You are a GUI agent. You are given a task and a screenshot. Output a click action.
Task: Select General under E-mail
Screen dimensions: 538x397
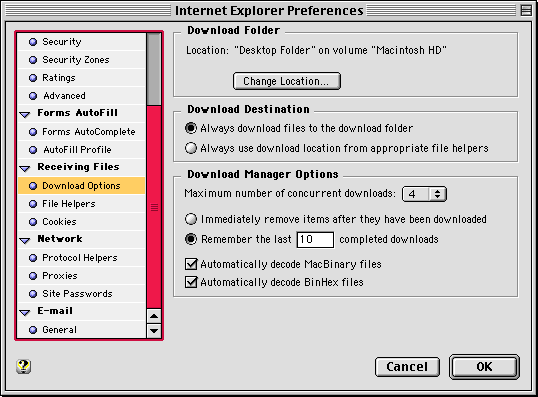point(82,330)
